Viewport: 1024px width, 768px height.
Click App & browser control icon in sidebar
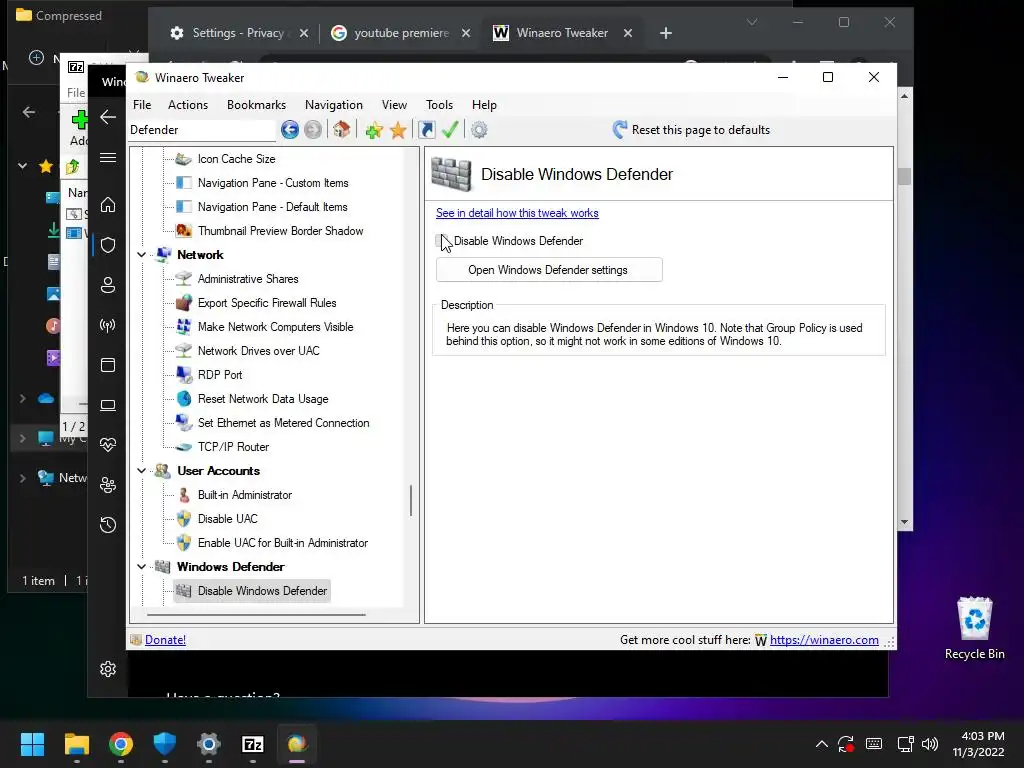click(x=108, y=365)
